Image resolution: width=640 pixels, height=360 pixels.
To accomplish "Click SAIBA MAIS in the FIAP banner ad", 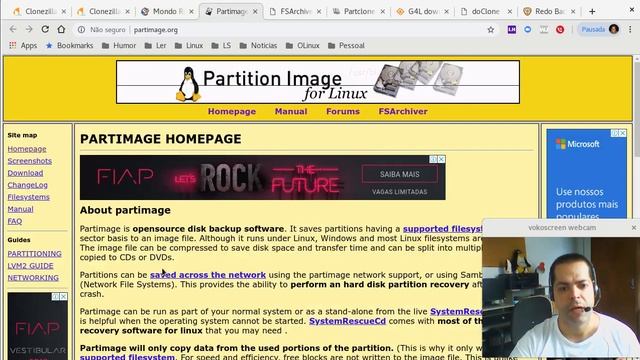I will 400,174.
